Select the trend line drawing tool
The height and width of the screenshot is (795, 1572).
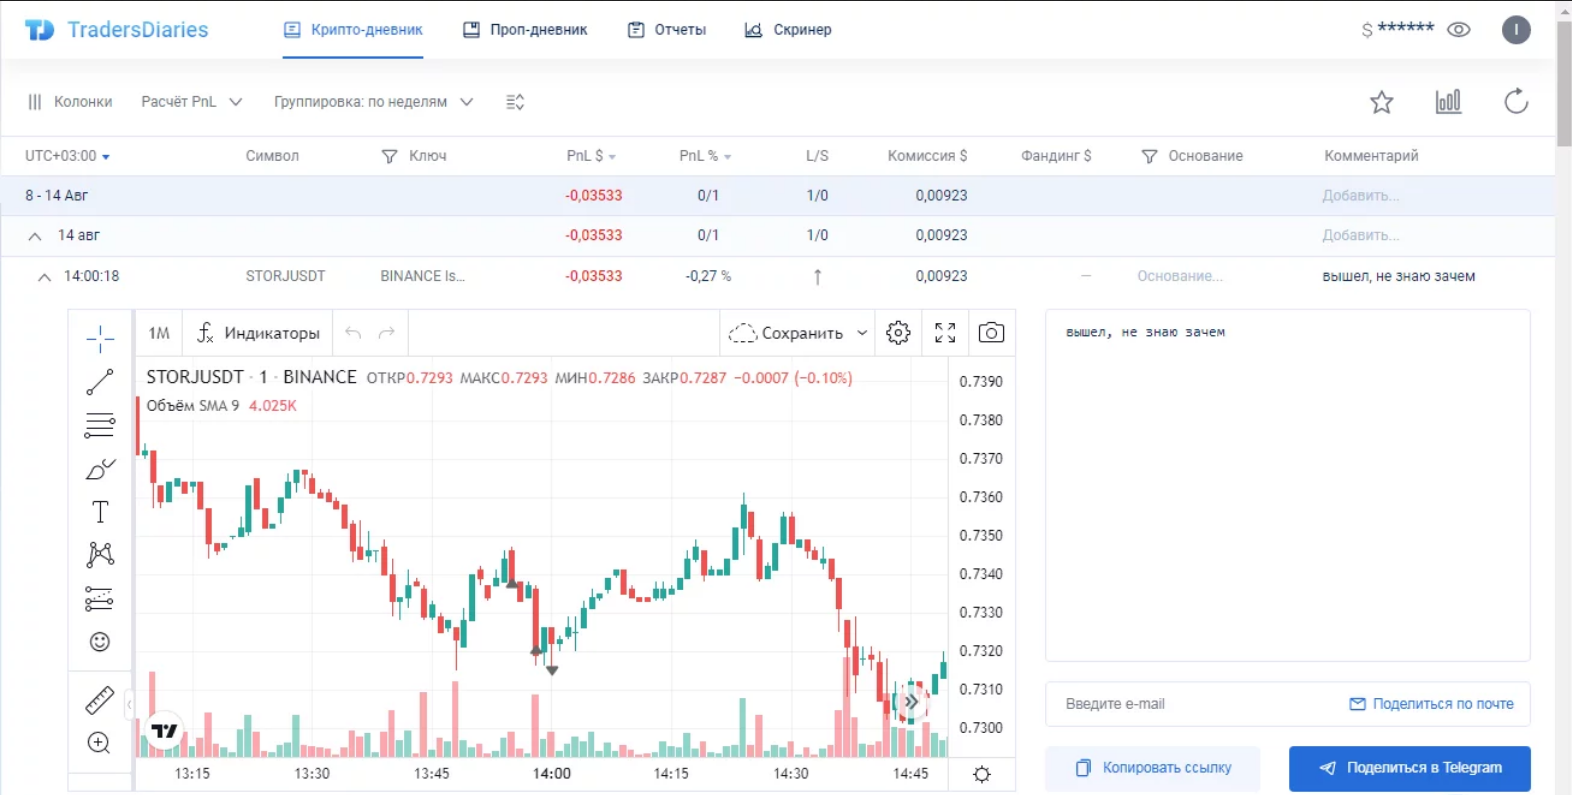[100, 382]
